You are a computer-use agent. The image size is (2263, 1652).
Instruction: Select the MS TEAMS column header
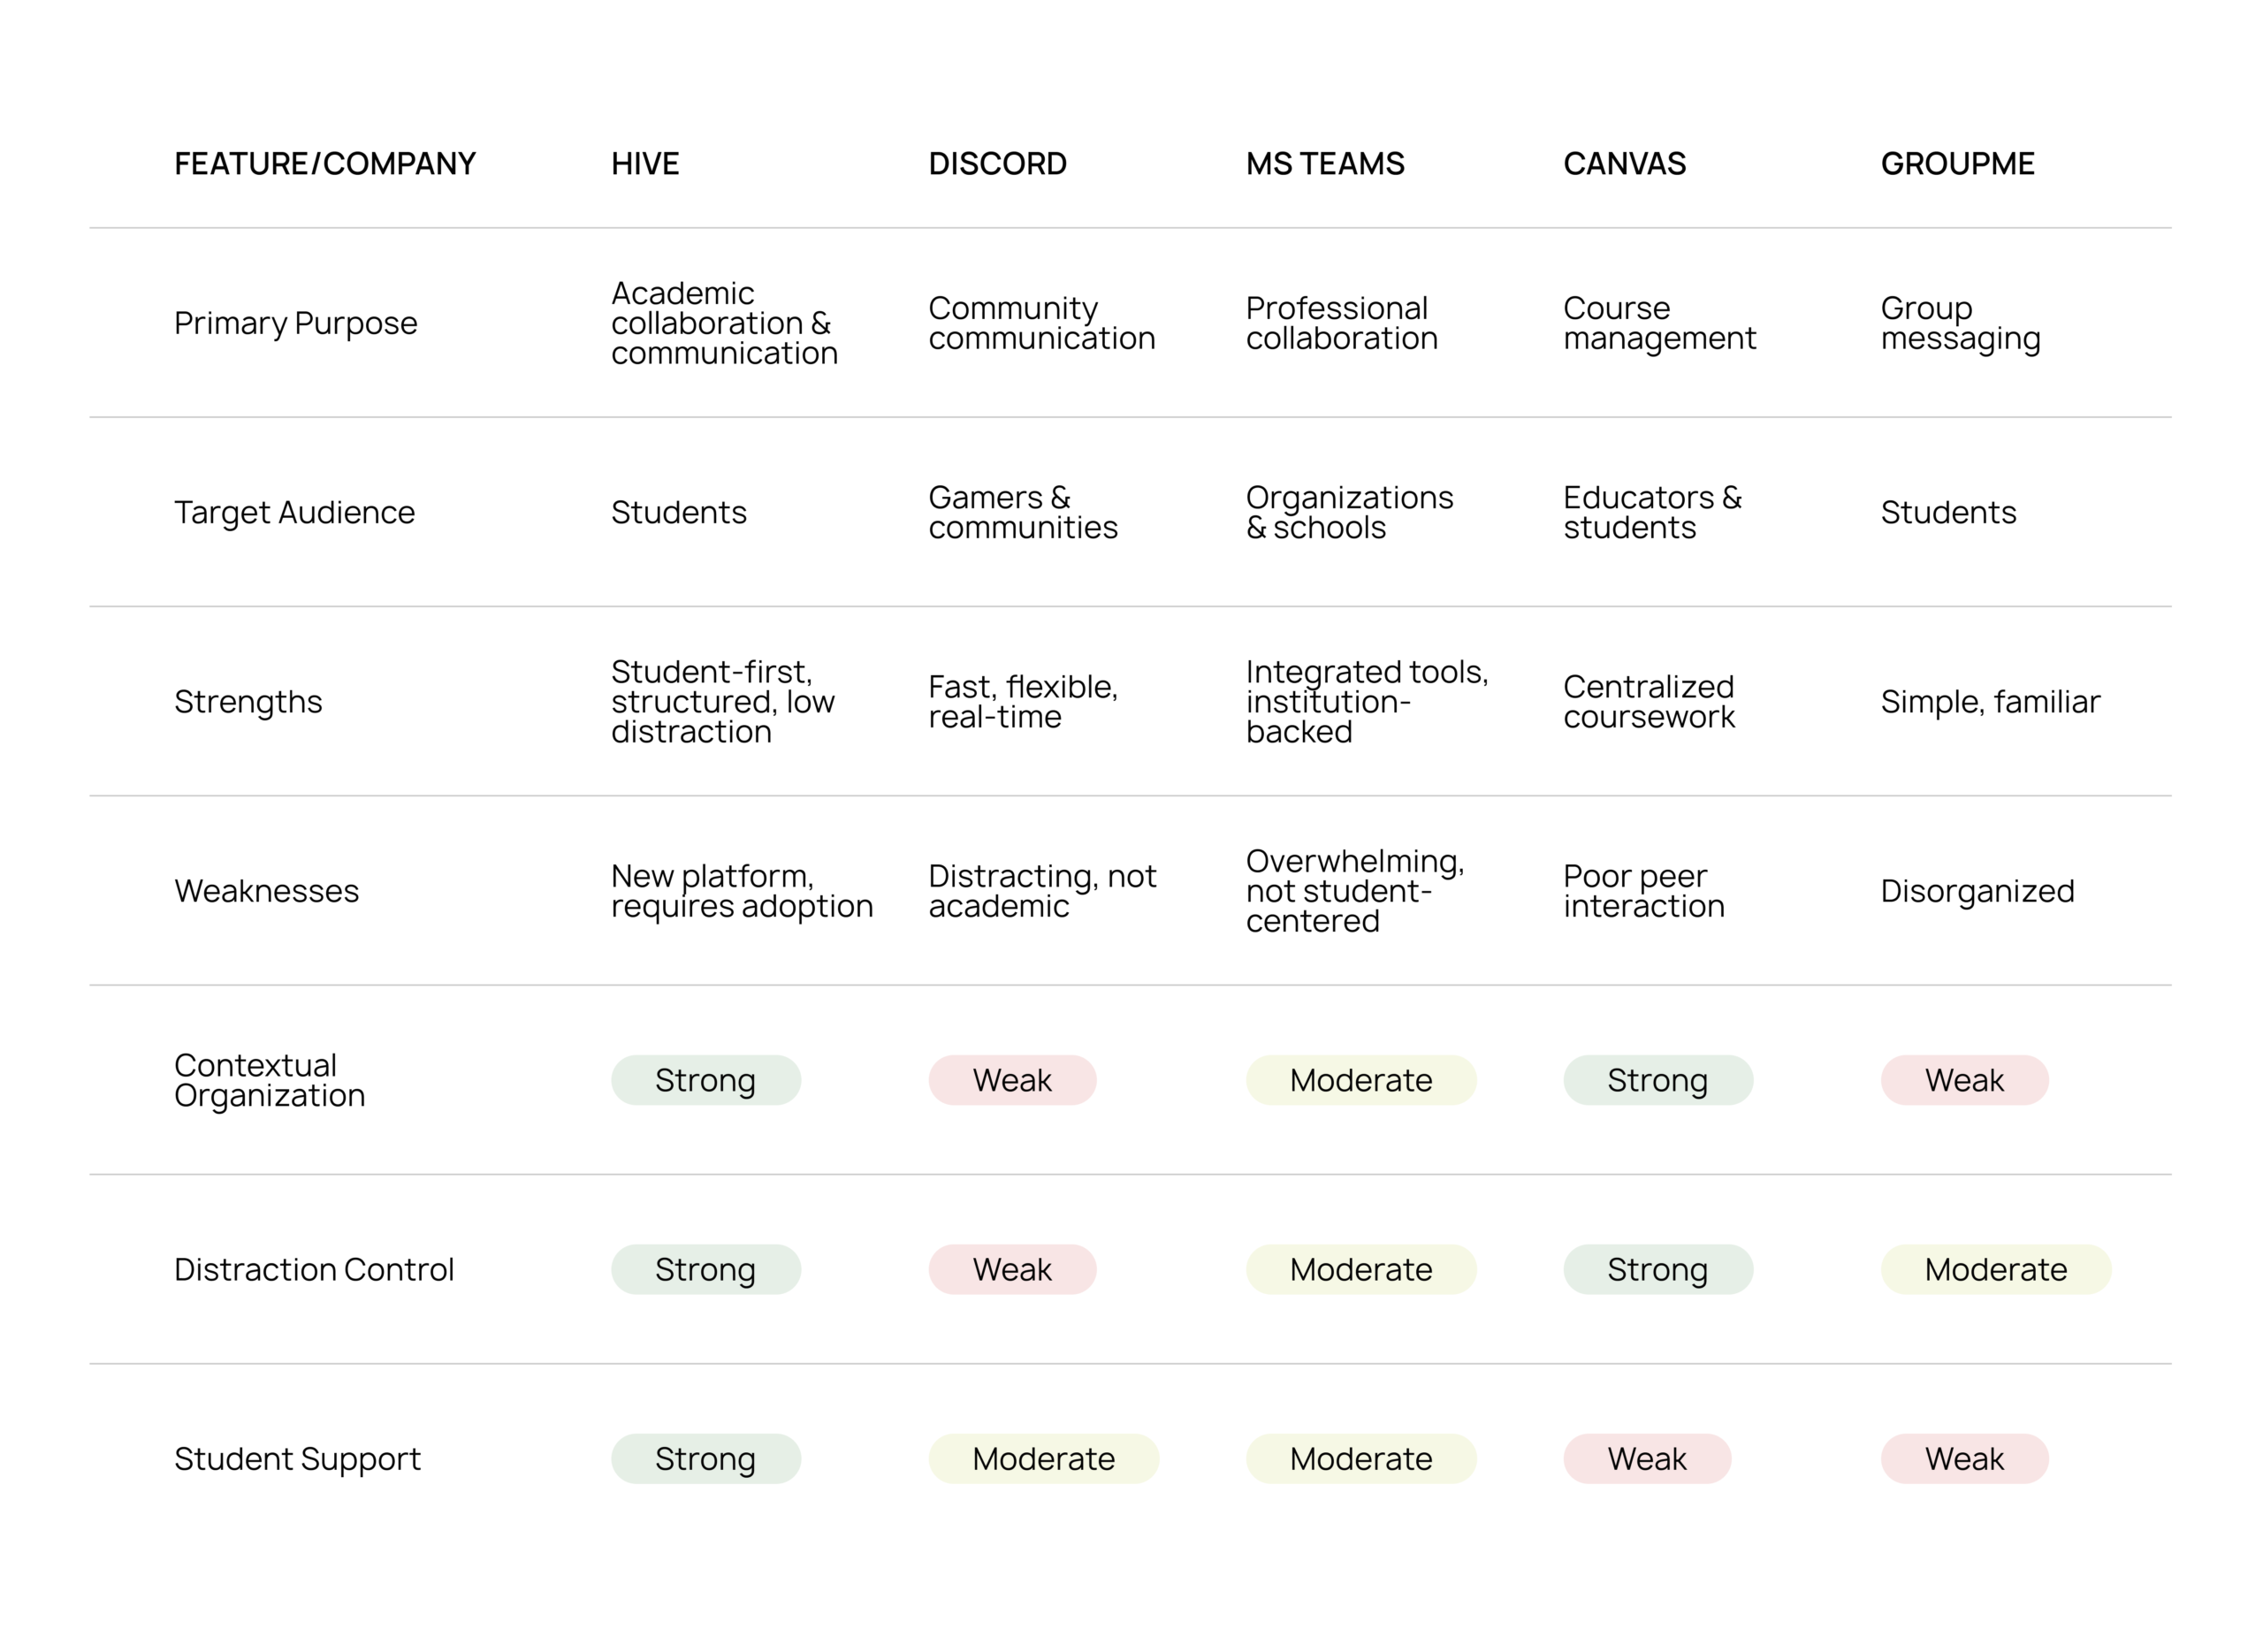tap(1325, 163)
